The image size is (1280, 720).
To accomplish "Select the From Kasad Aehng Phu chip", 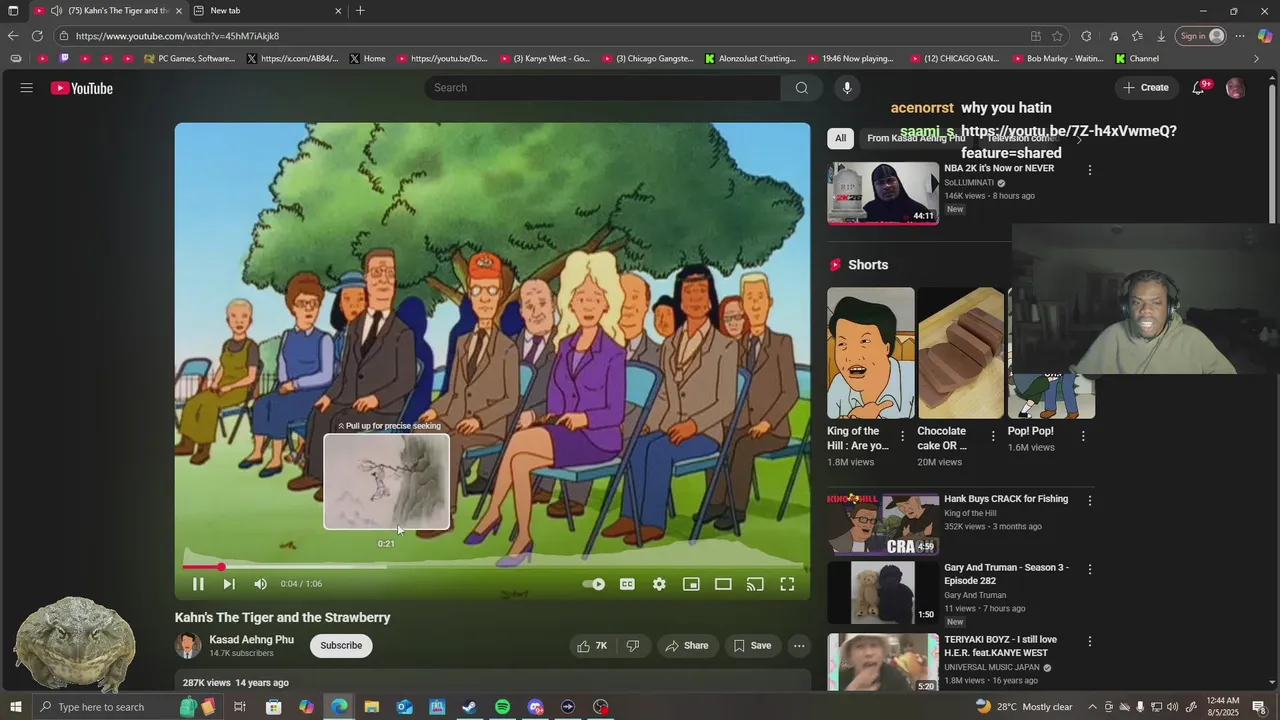I will point(916,138).
